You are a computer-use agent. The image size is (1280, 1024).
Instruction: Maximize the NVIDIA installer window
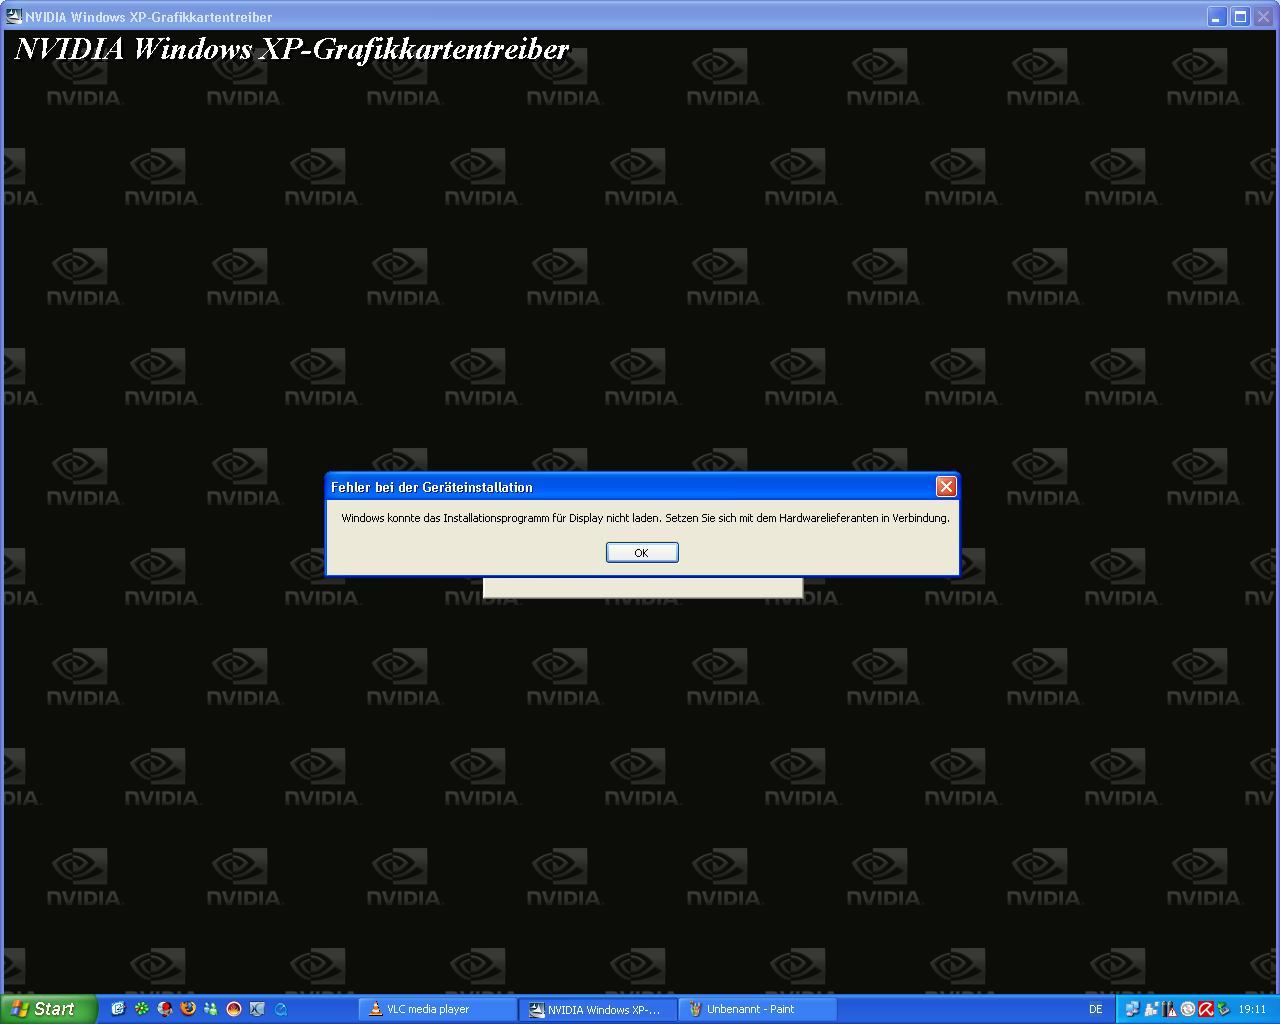point(1240,16)
